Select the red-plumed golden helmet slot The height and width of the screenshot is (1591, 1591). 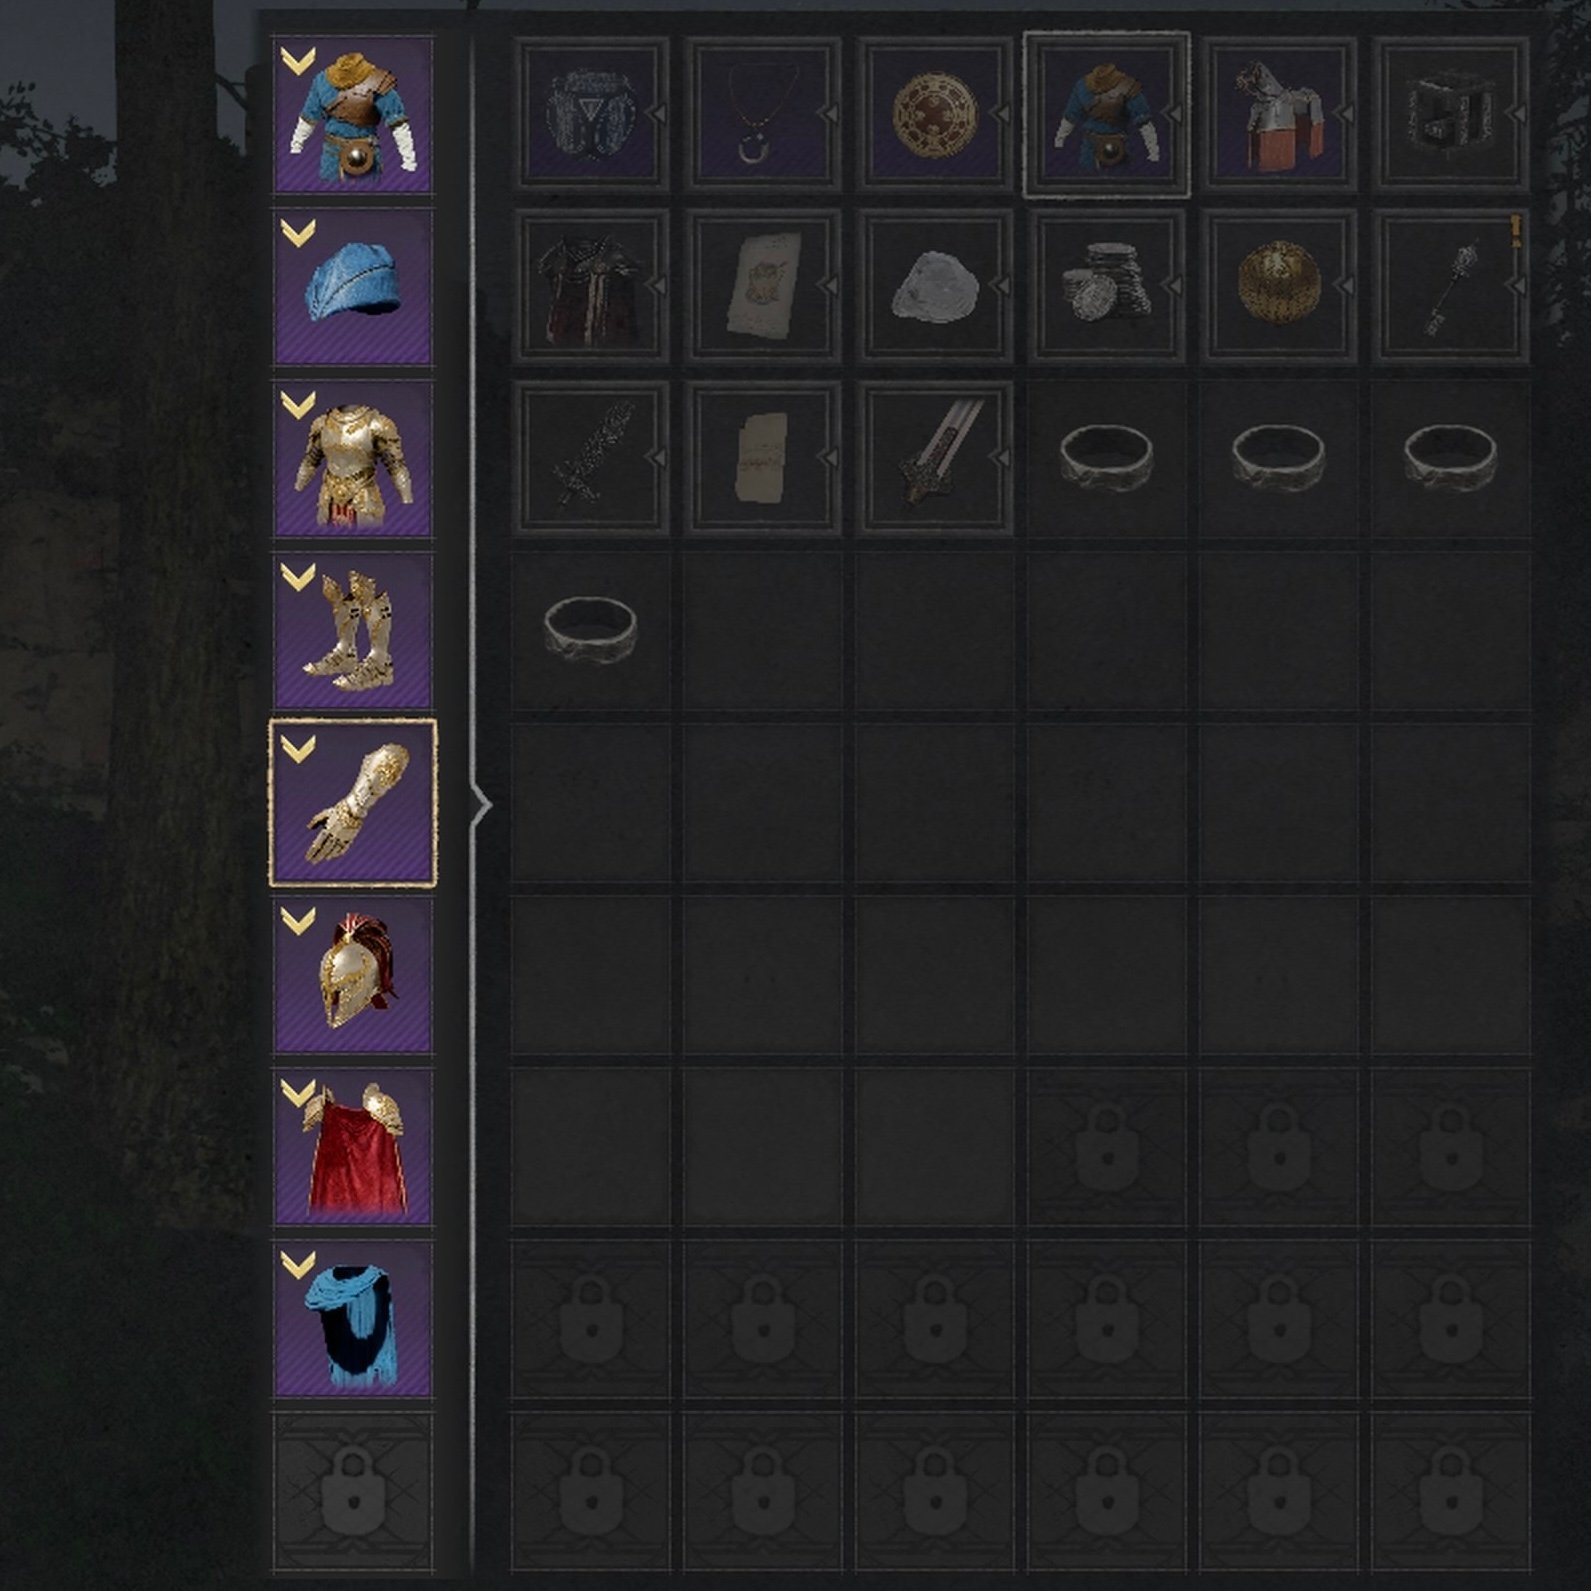pyautogui.click(x=353, y=975)
